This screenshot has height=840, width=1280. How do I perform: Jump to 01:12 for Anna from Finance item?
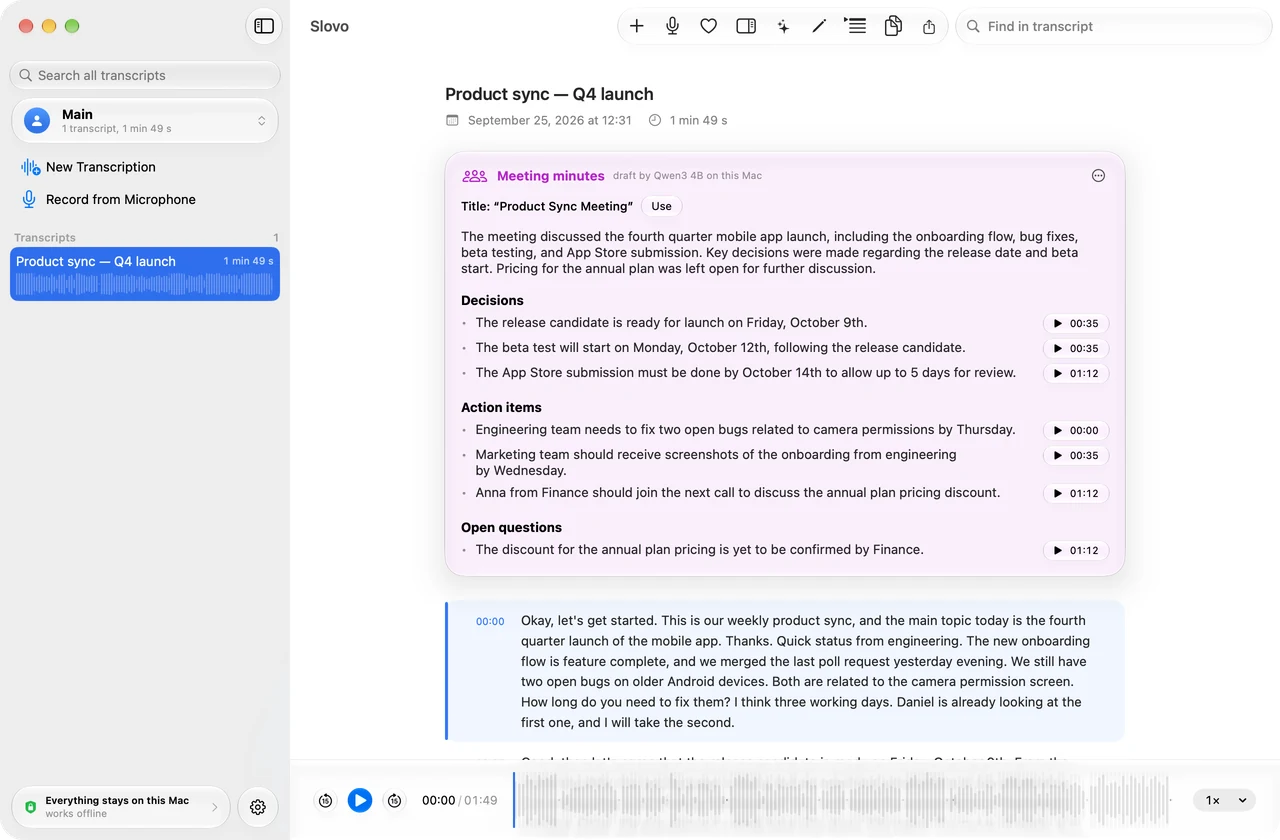click(1076, 494)
